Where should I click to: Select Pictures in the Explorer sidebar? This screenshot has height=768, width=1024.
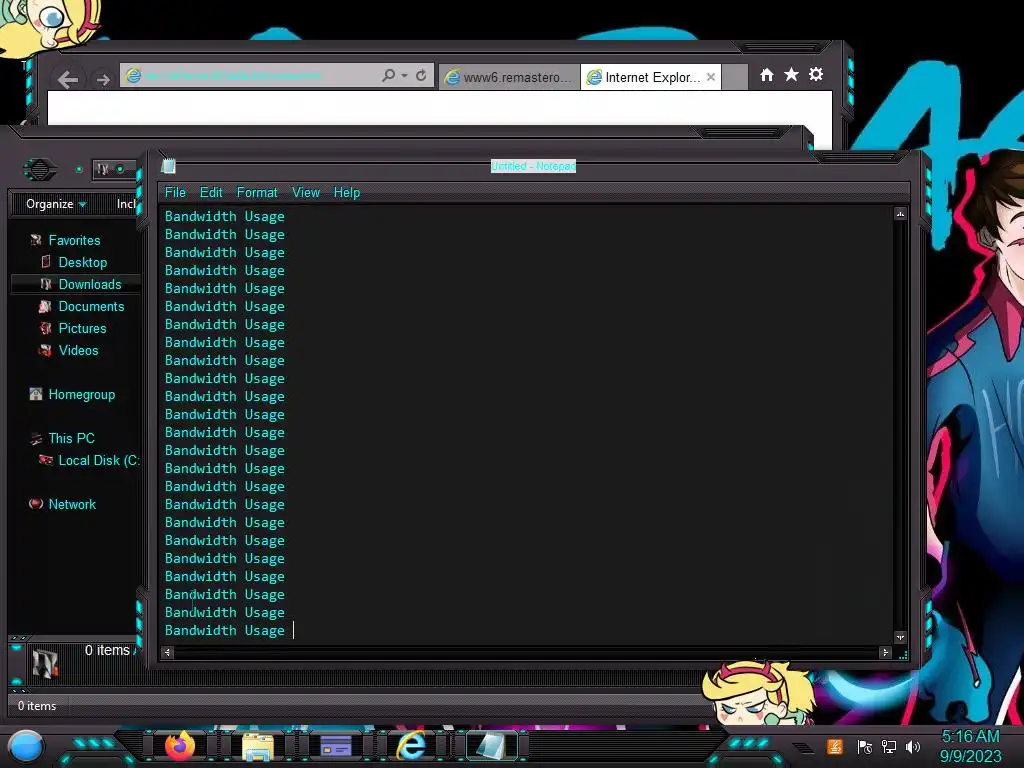pyautogui.click(x=82, y=328)
